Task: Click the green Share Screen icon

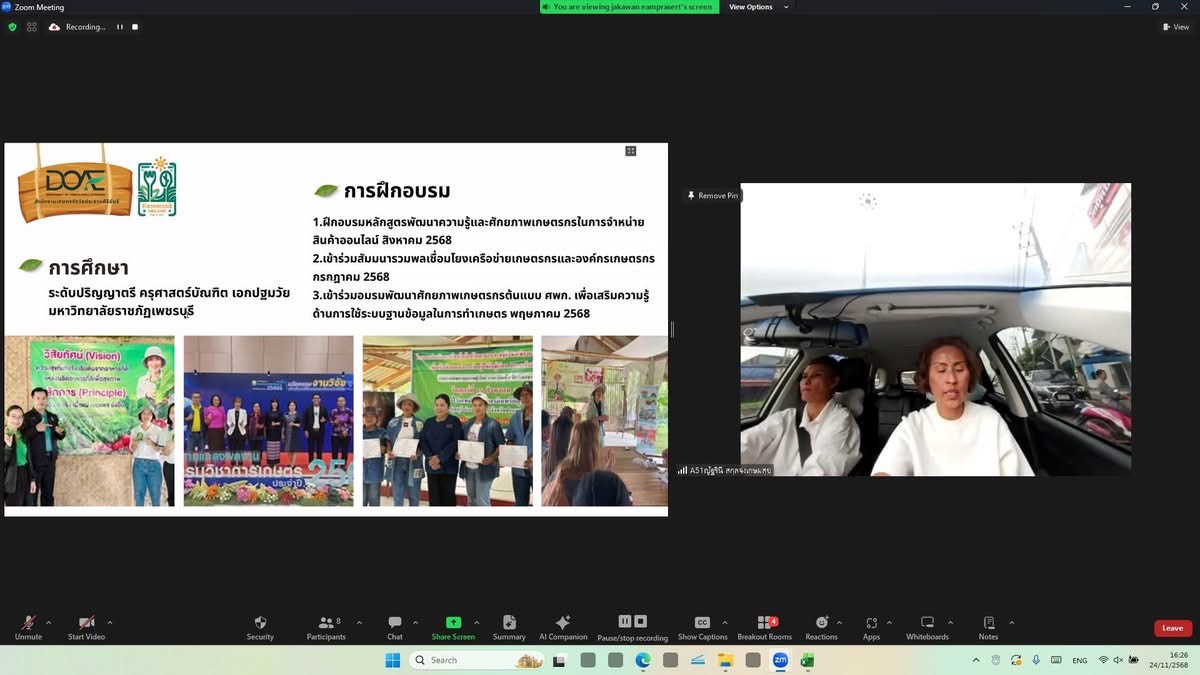Action: tap(453, 622)
